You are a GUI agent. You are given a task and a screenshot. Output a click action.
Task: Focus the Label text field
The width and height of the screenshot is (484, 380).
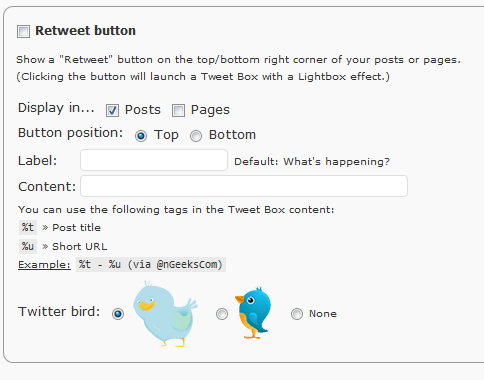(154, 160)
